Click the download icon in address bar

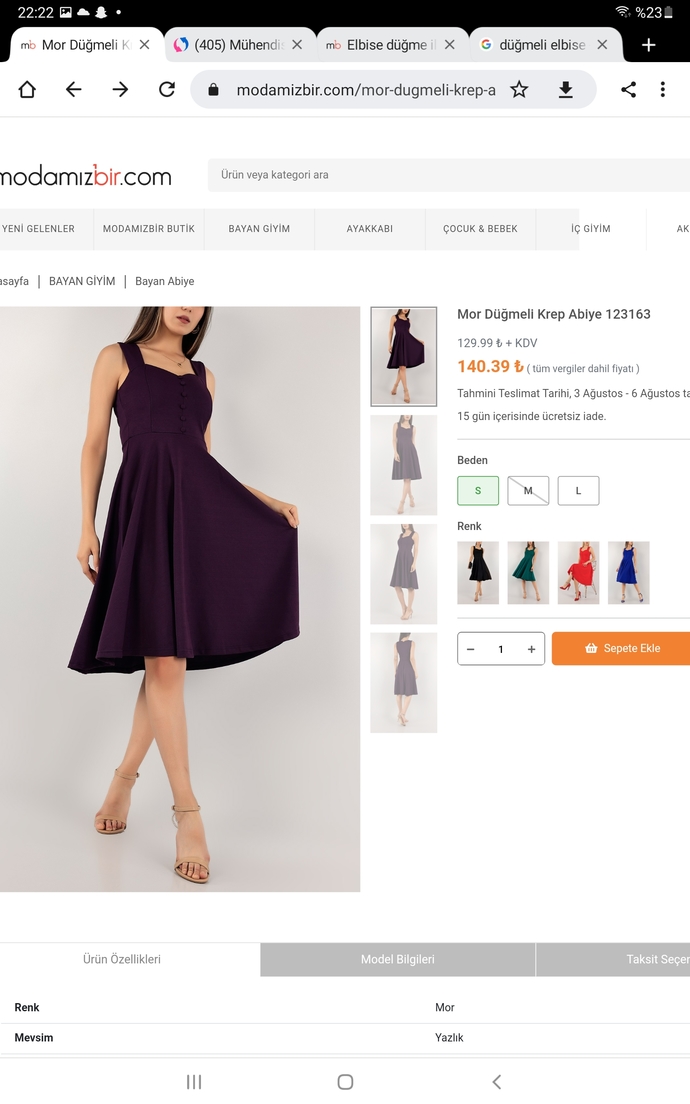point(565,89)
